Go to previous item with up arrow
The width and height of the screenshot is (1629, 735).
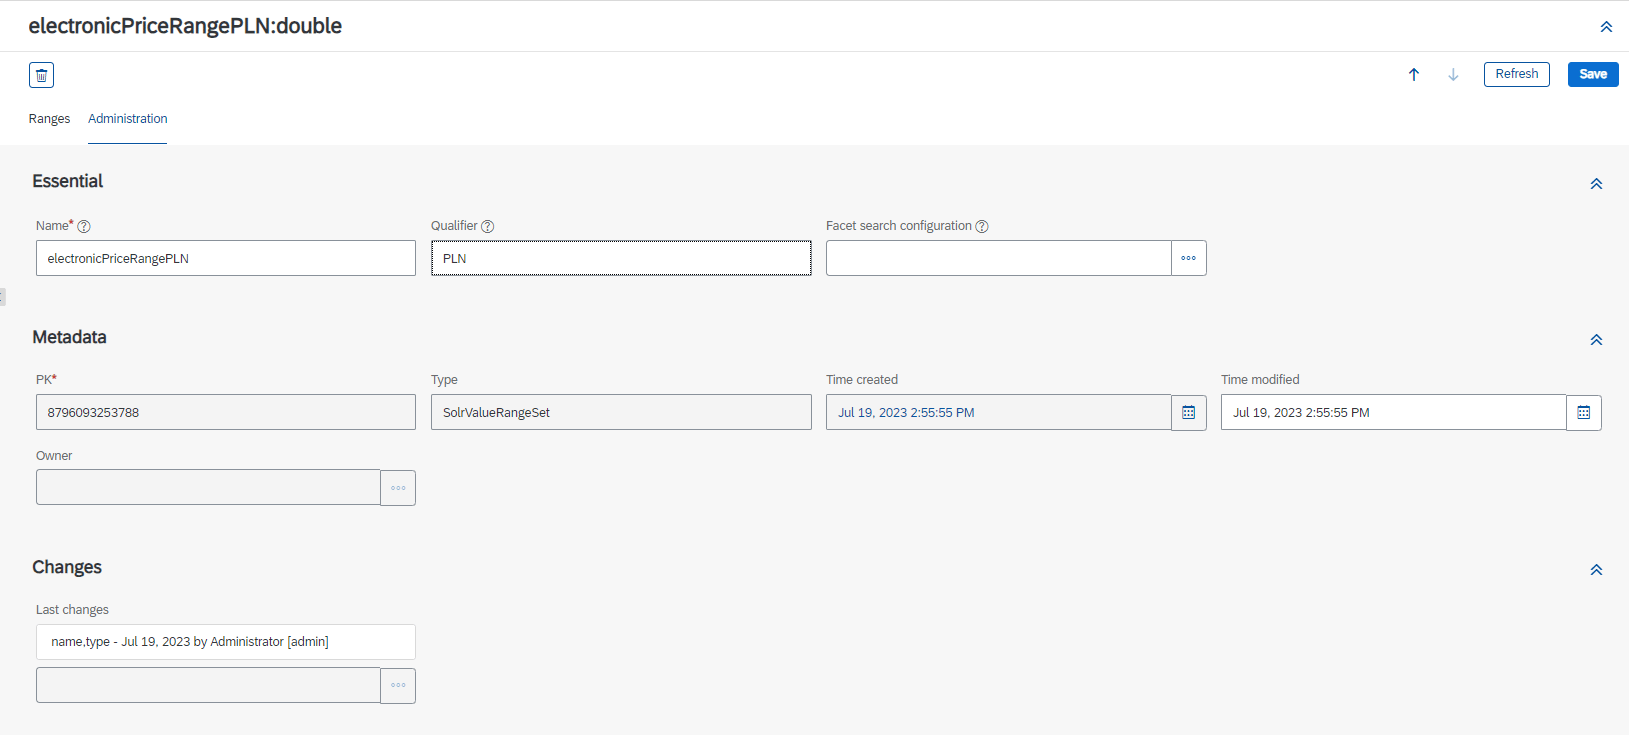point(1414,74)
